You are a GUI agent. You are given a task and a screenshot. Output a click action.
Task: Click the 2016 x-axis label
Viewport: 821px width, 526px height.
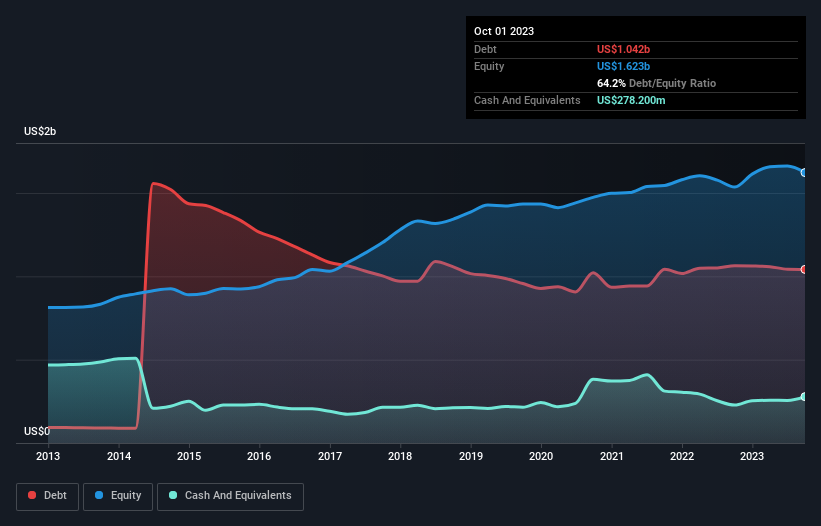click(x=259, y=456)
